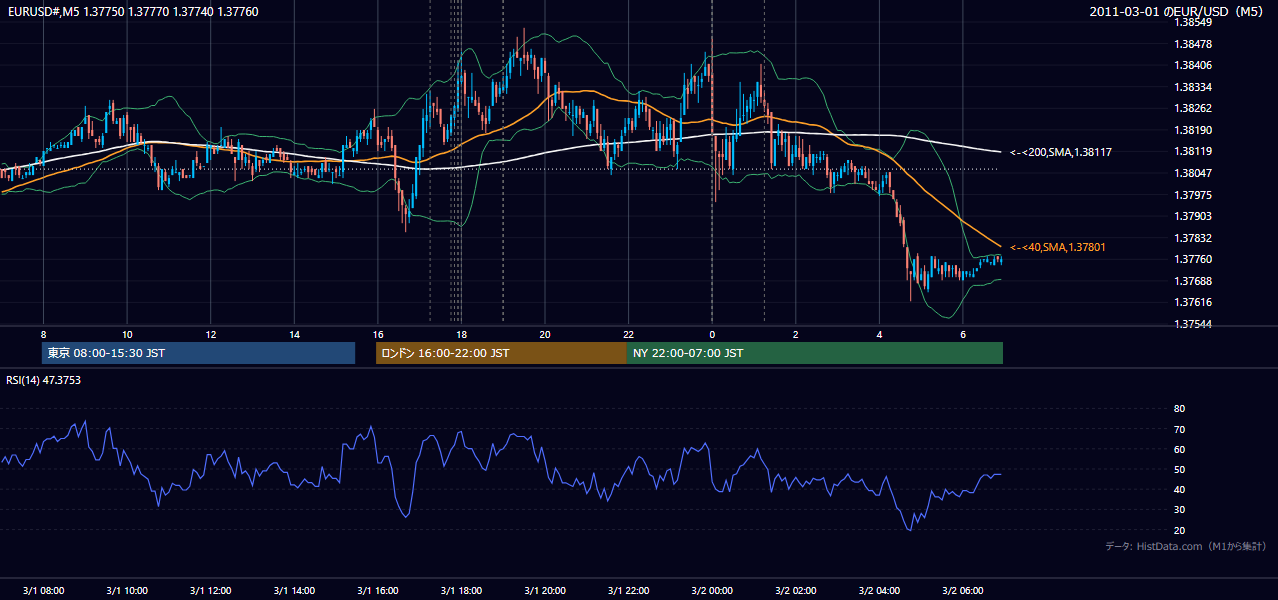Click the 3/1 18:00 bottom time label

pos(461,590)
